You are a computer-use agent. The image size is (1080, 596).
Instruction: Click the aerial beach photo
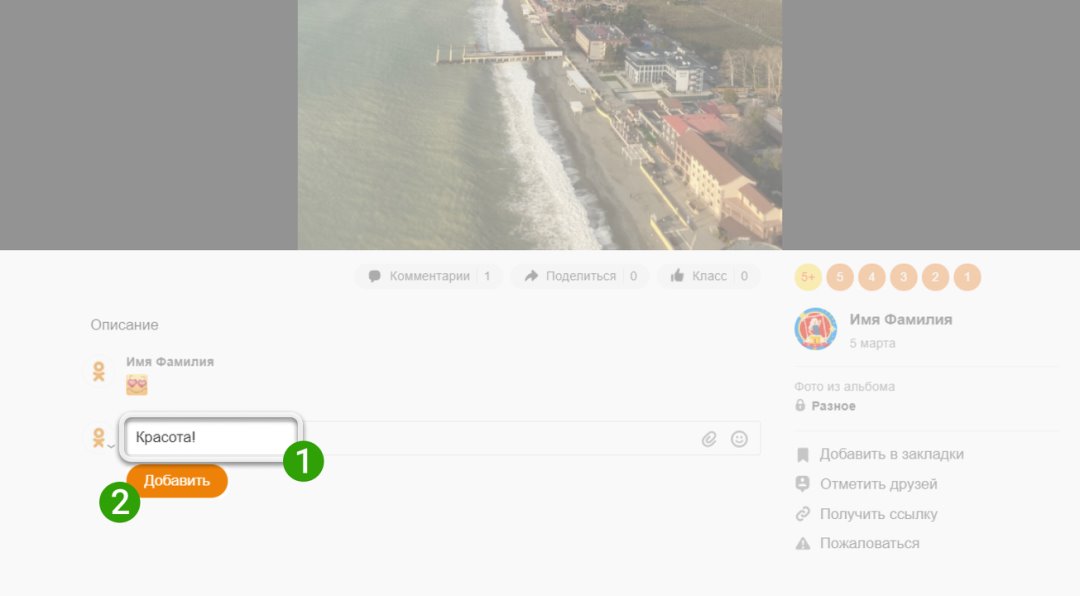(x=540, y=124)
